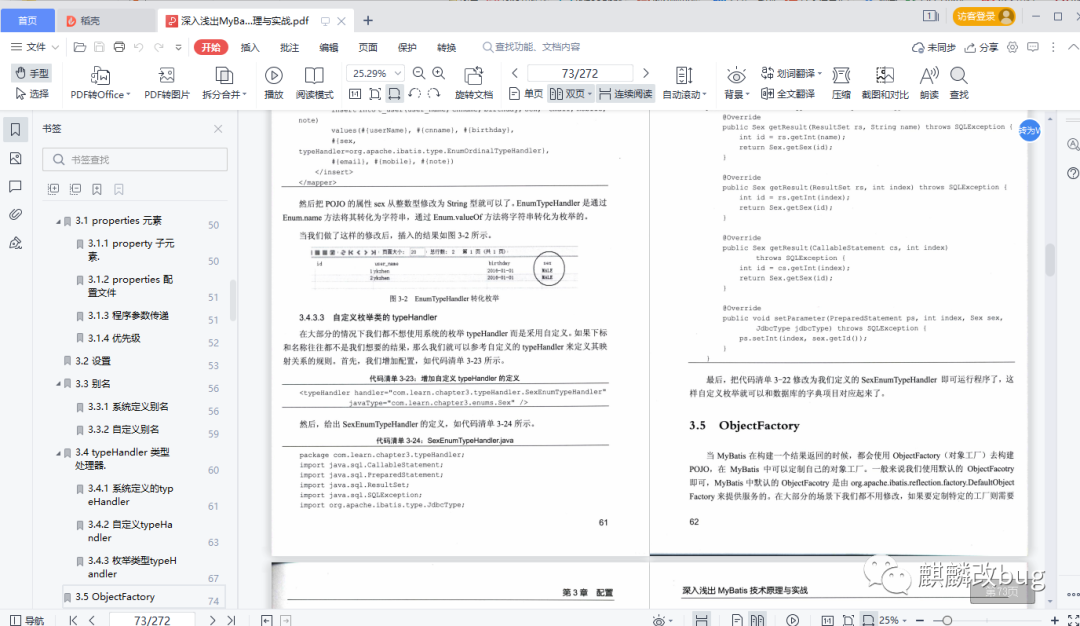Open the comments panel in sidebar
This screenshot has height=626, width=1080.
pyautogui.click(x=15, y=187)
